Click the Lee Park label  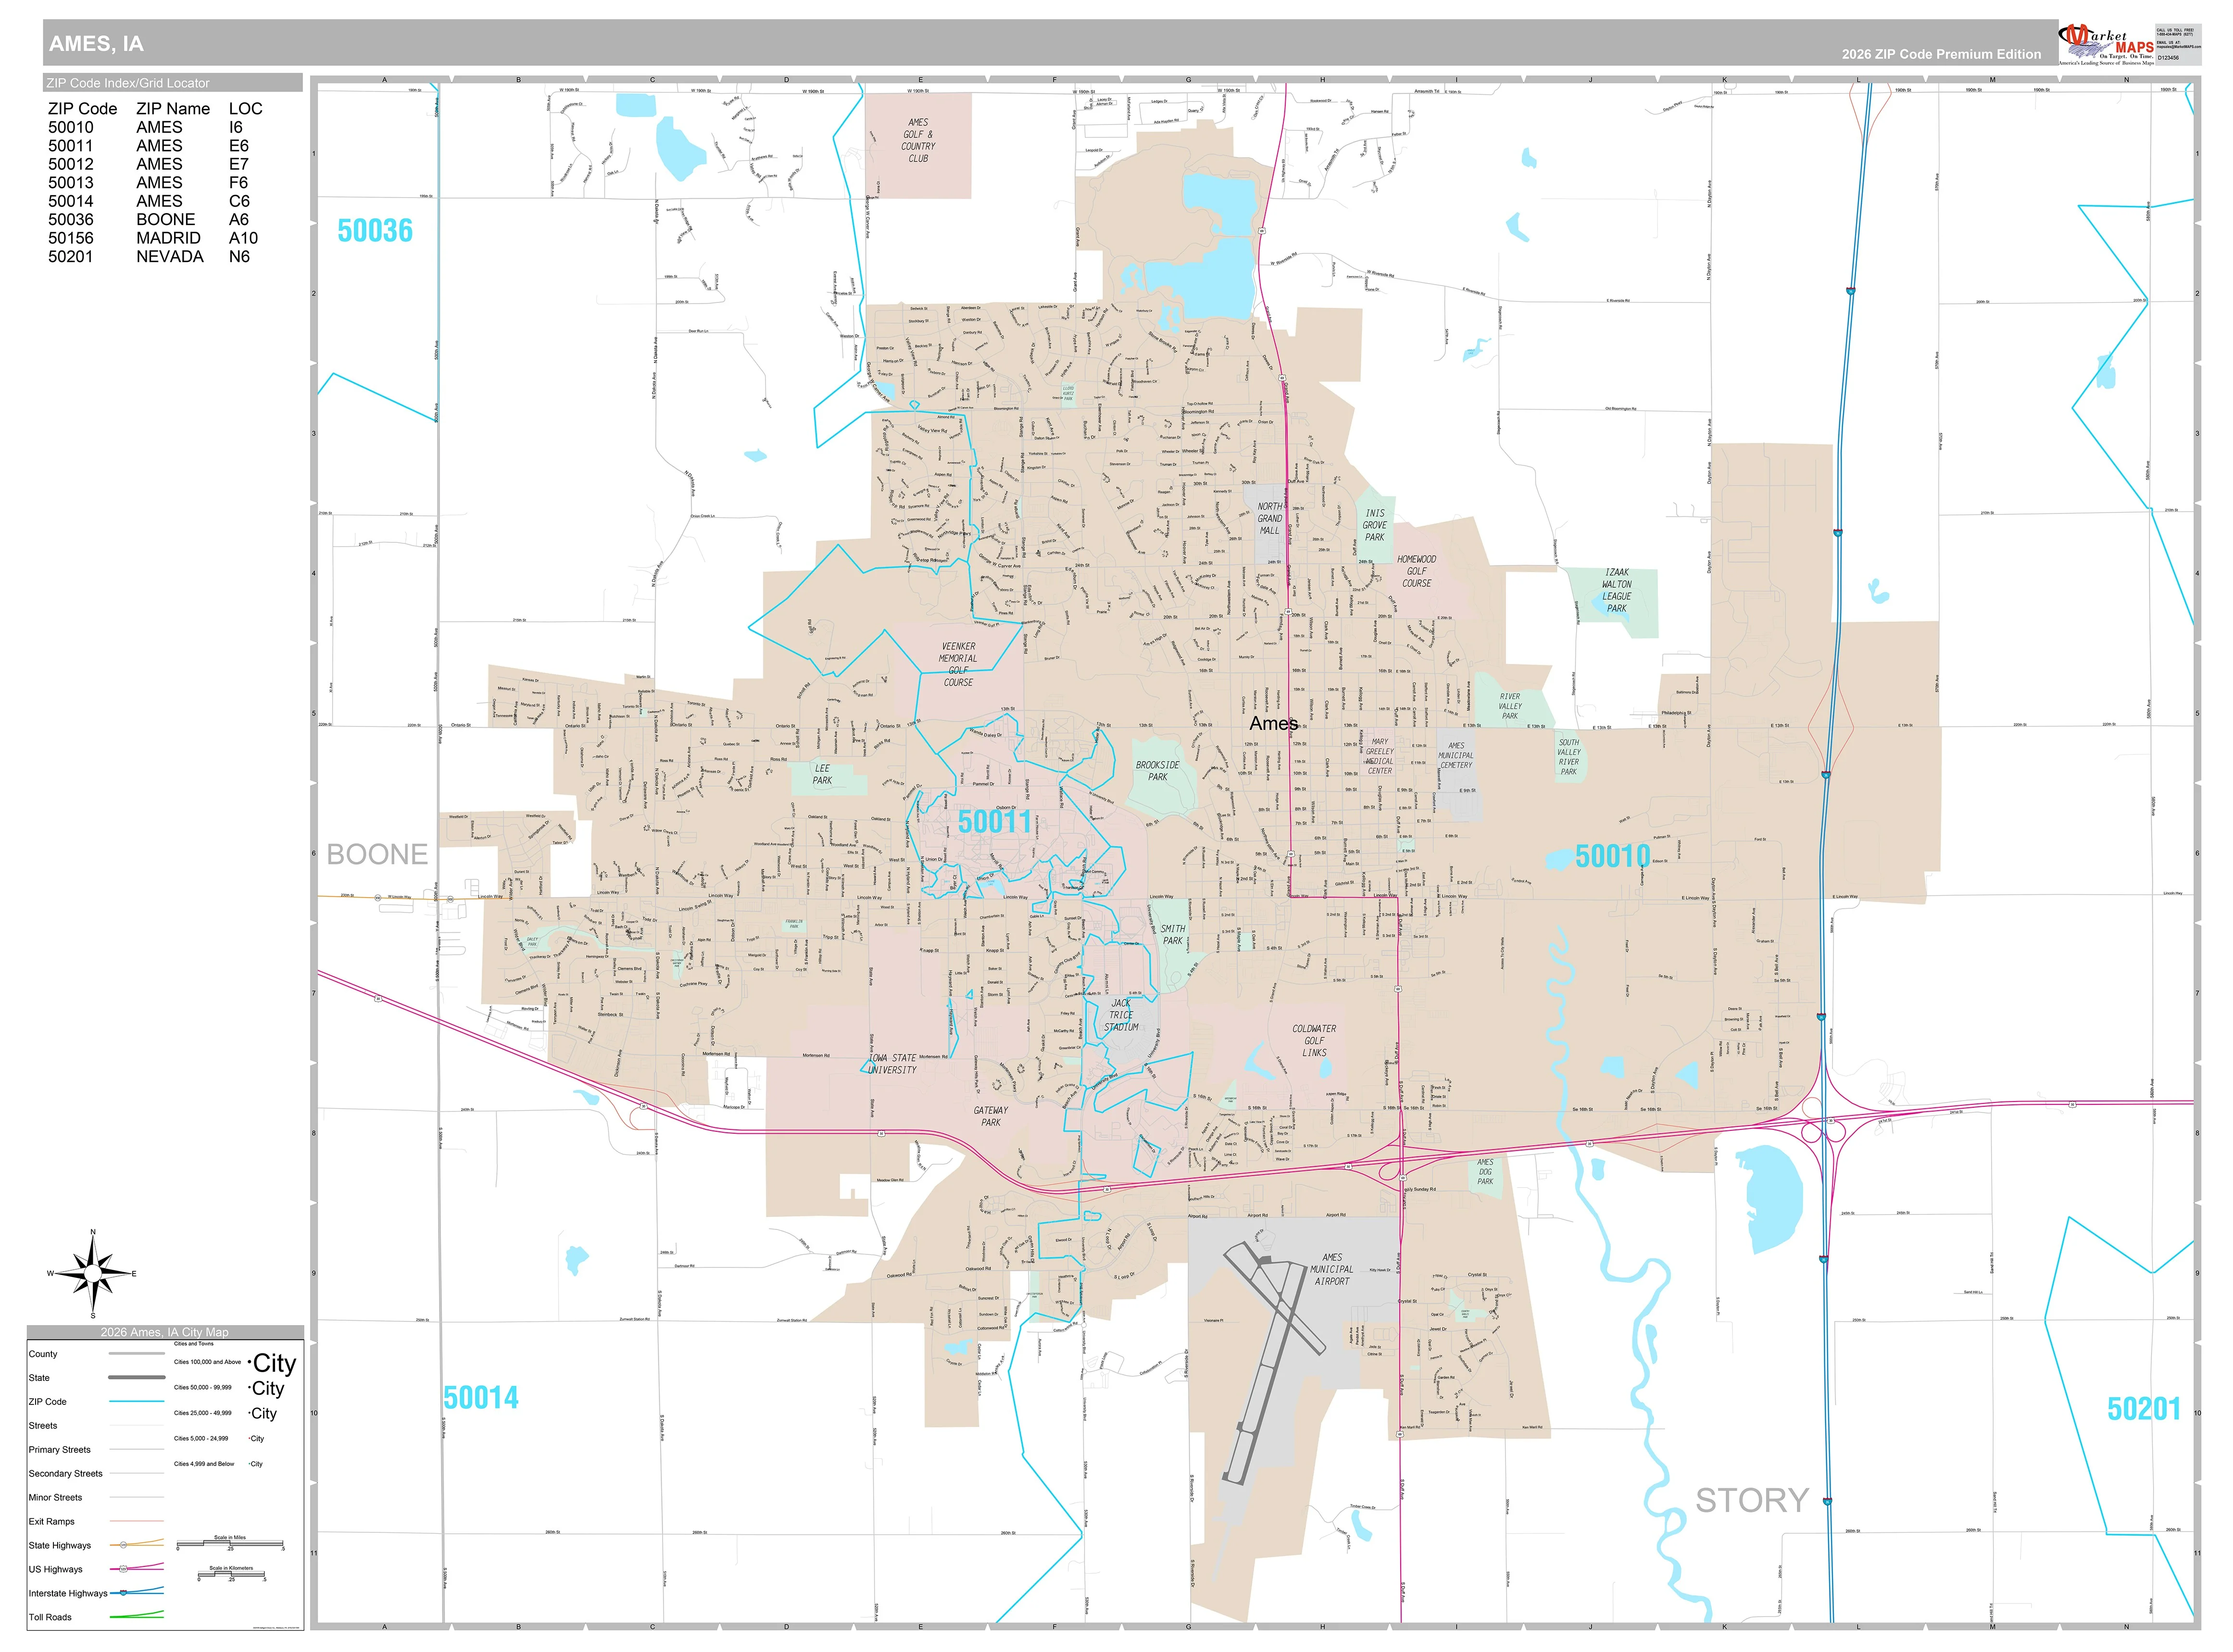point(822,774)
